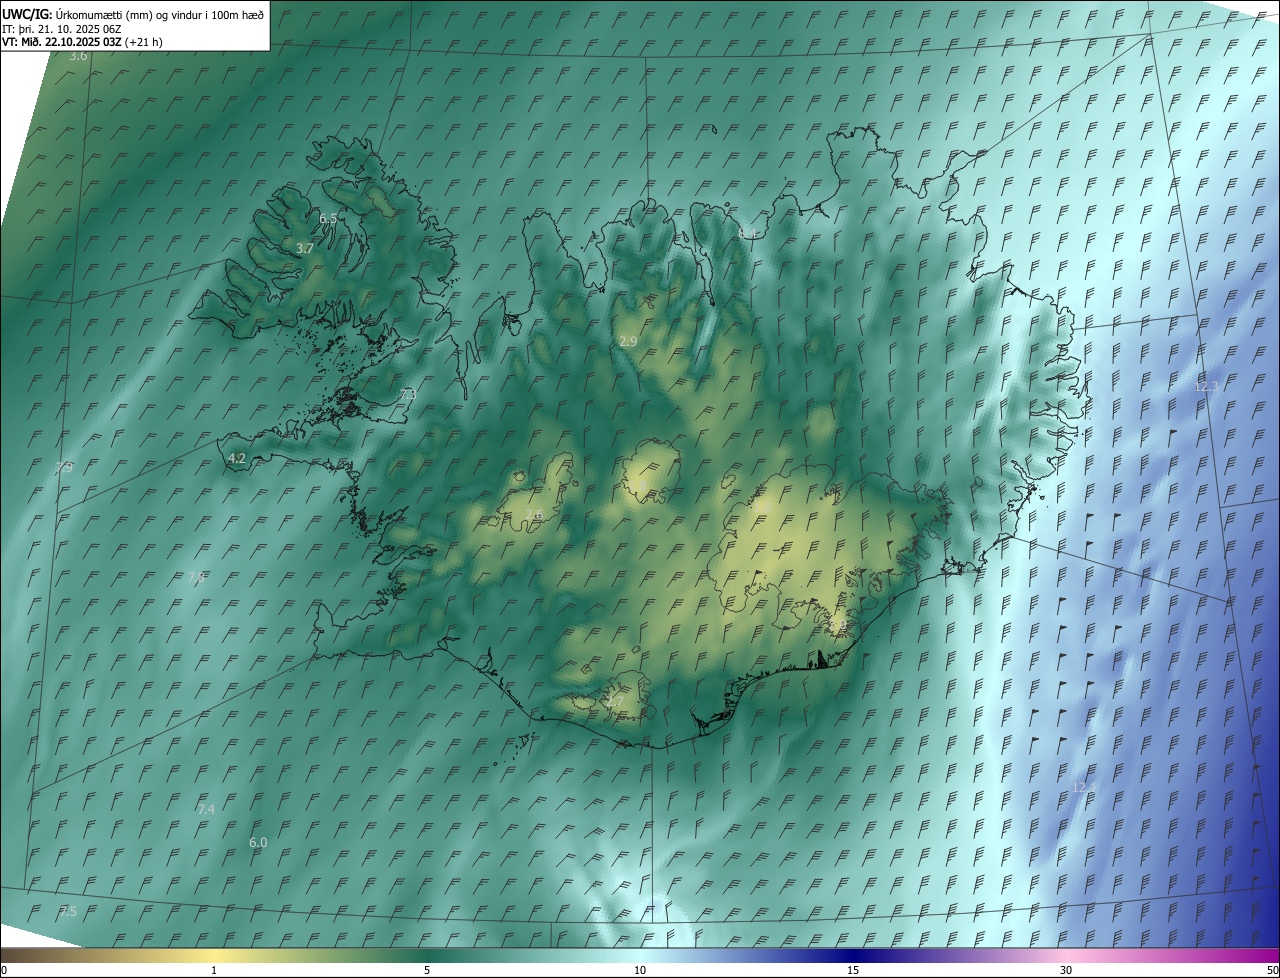Click the title line 'UWC/IG: Úrkomumætti (mm) og vindur í 100m hæð'
This screenshot has height=978, width=1280.
click(x=133, y=14)
